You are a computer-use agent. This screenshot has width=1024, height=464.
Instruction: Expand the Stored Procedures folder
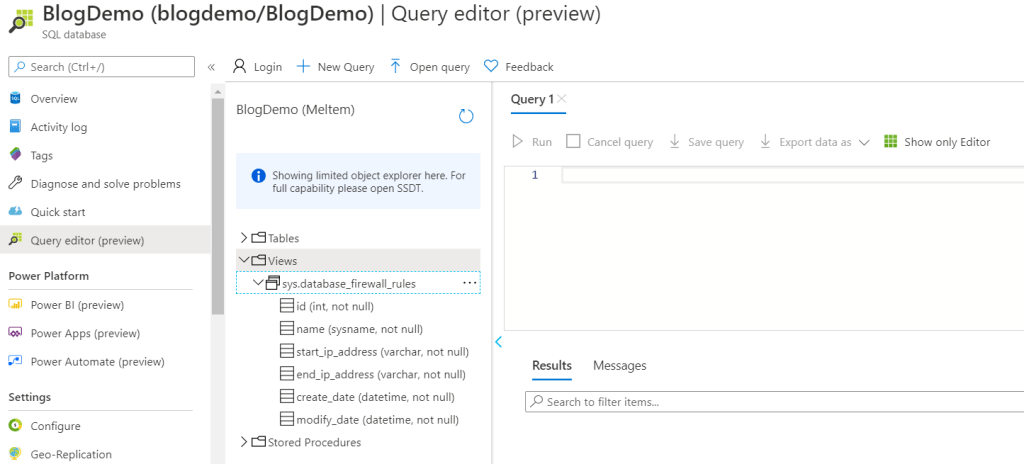click(244, 442)
